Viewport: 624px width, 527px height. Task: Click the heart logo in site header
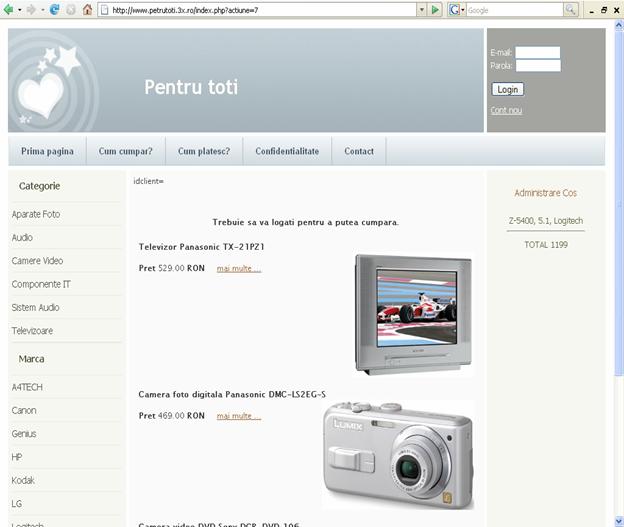tap(43, 94)
